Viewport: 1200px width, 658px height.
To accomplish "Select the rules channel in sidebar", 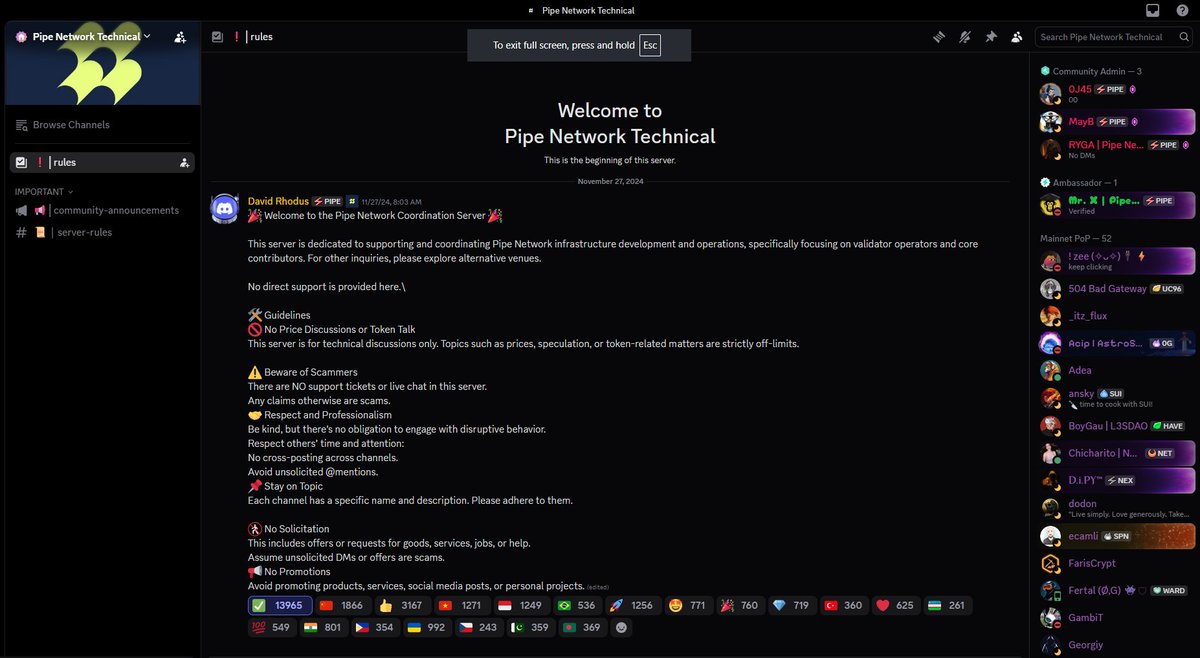I will 102,162.
